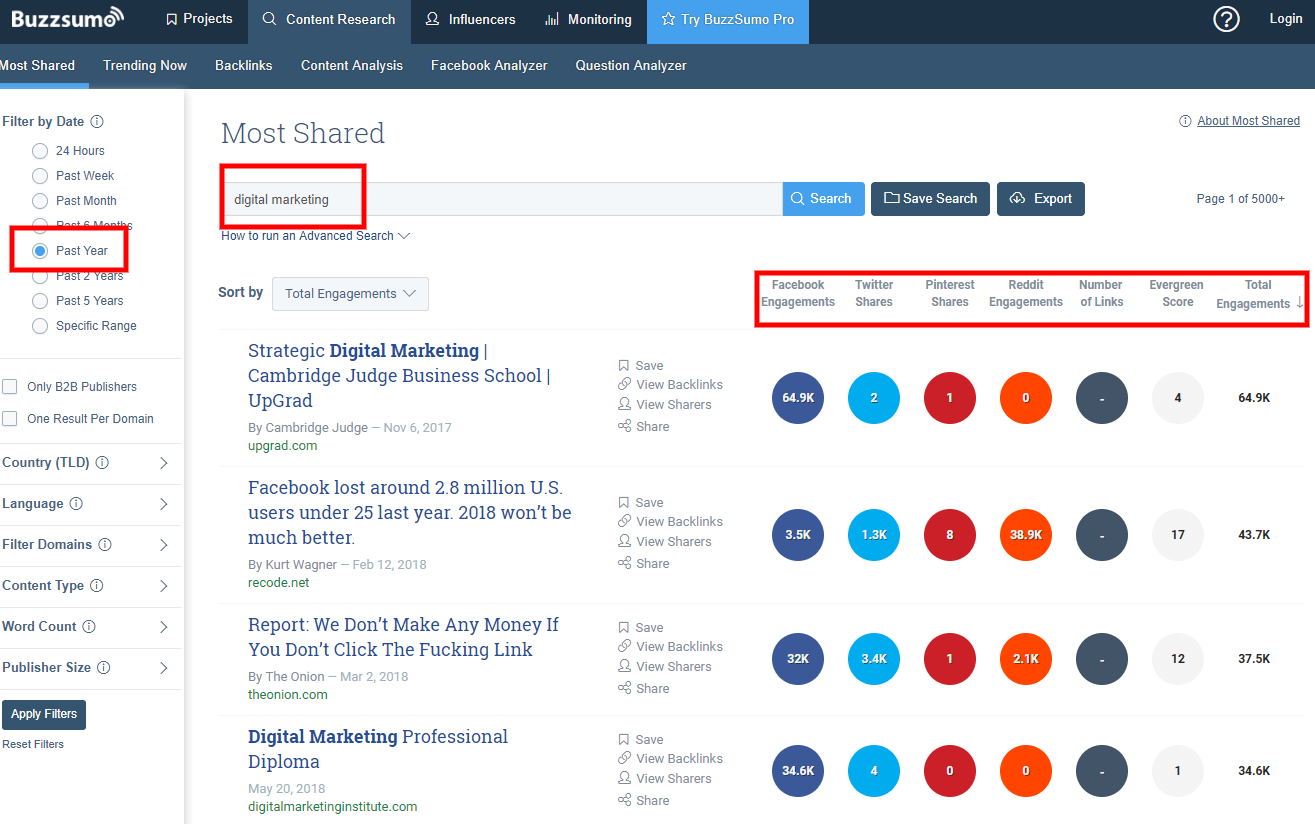Click the info icon next to Word Count
The width and height of the screenshot is (1315, 824).
(89, 627)
